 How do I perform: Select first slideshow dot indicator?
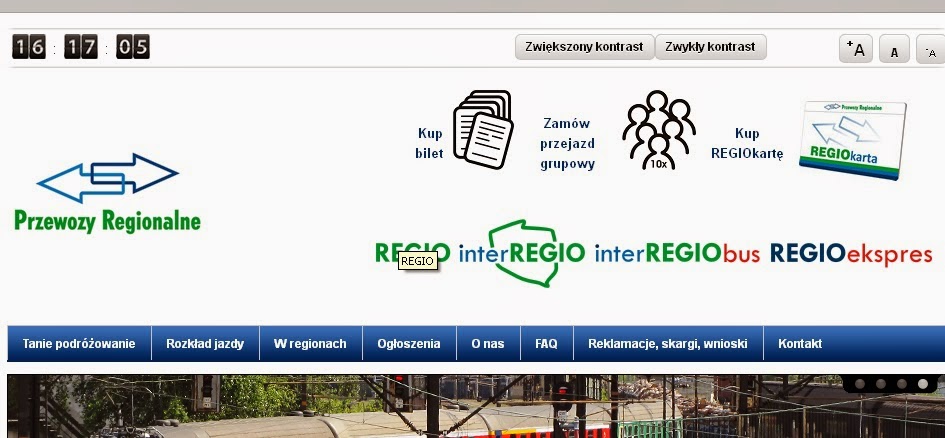point(860,384)
